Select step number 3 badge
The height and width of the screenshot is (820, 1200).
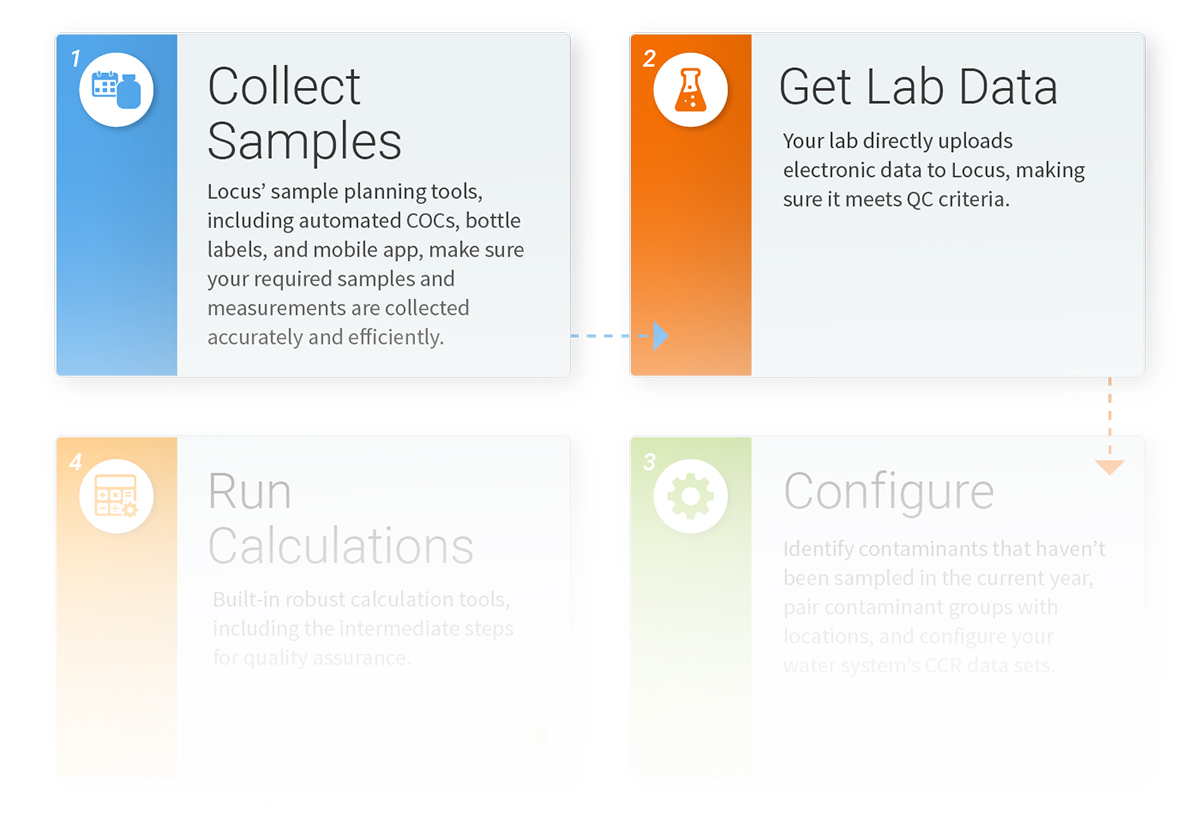tap(650, 463)
